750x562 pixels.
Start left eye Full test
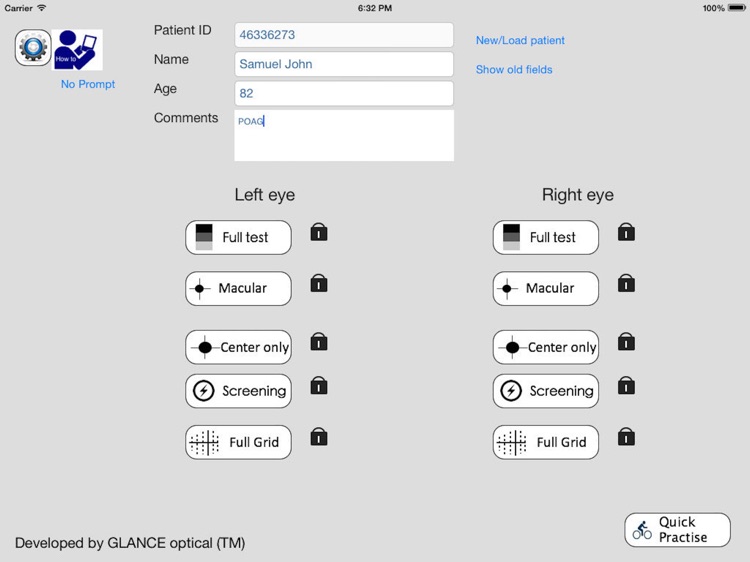point(238,238)
